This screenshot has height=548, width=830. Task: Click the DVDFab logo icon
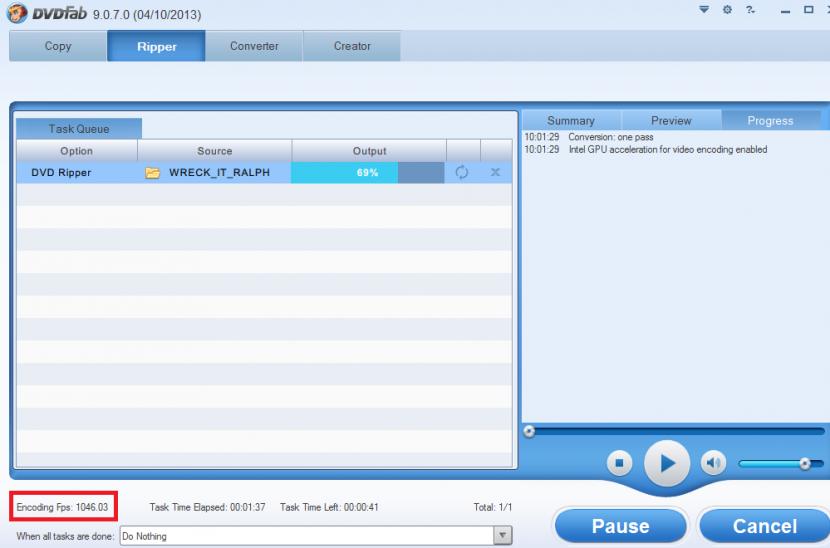(17, 13)
